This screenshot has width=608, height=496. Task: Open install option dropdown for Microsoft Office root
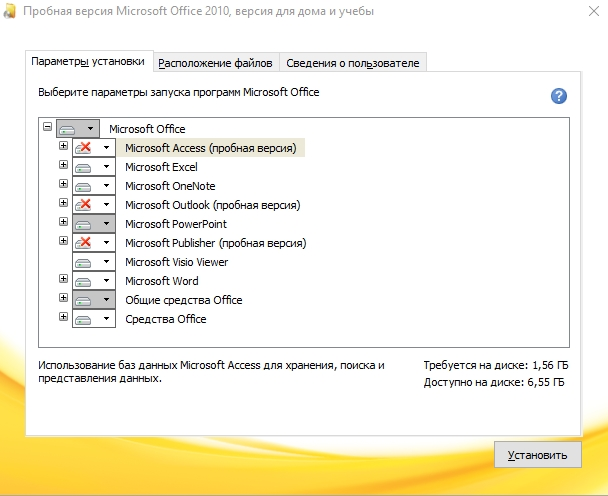pos(78,128)
